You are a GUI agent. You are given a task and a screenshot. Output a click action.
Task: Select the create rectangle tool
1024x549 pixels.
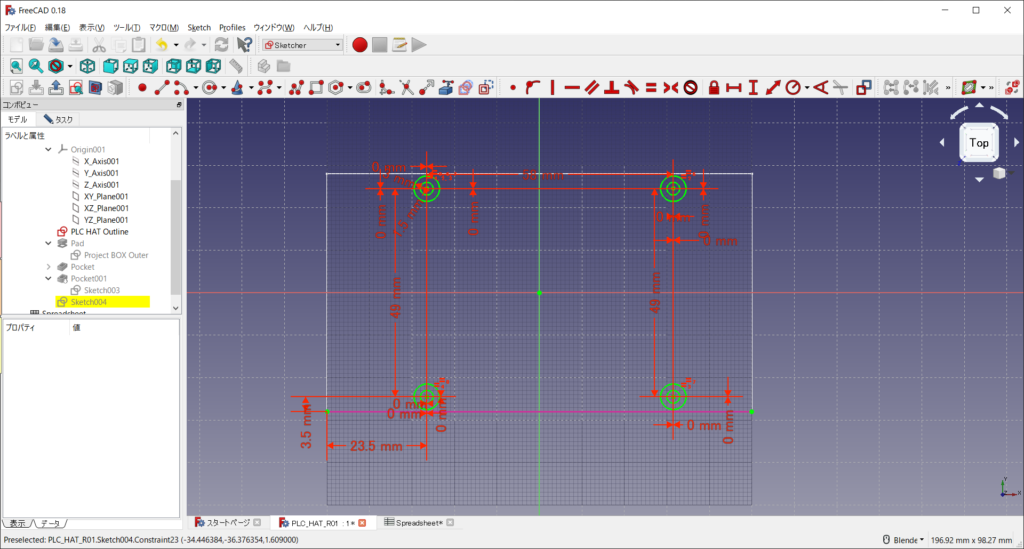(316, 88)
